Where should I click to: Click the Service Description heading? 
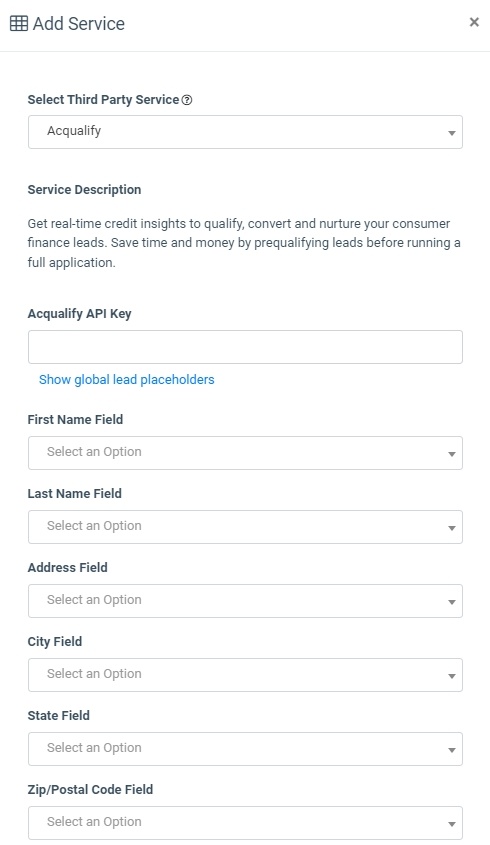click(x=84, y=190)
